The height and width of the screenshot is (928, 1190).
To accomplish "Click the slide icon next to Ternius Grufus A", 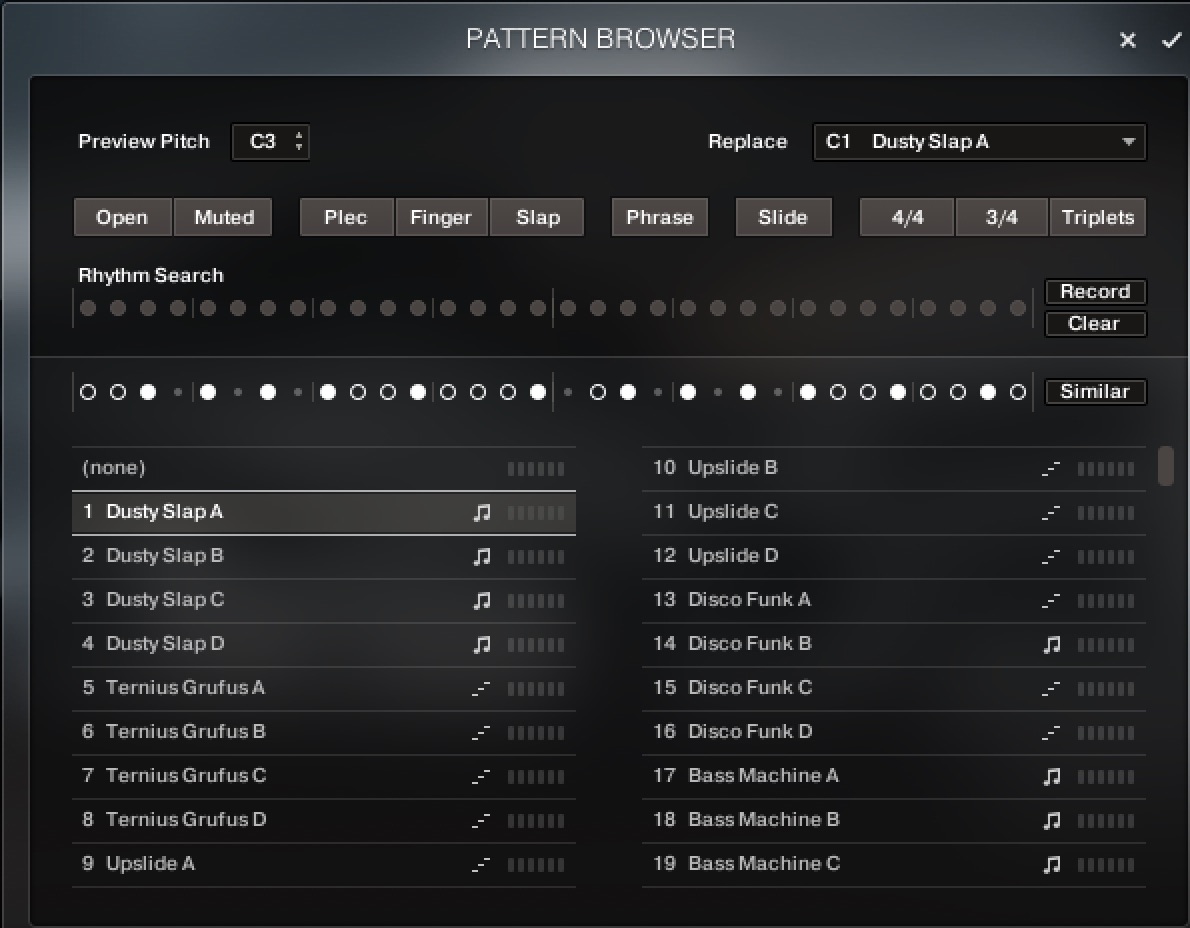I will [x=481, y=688].
